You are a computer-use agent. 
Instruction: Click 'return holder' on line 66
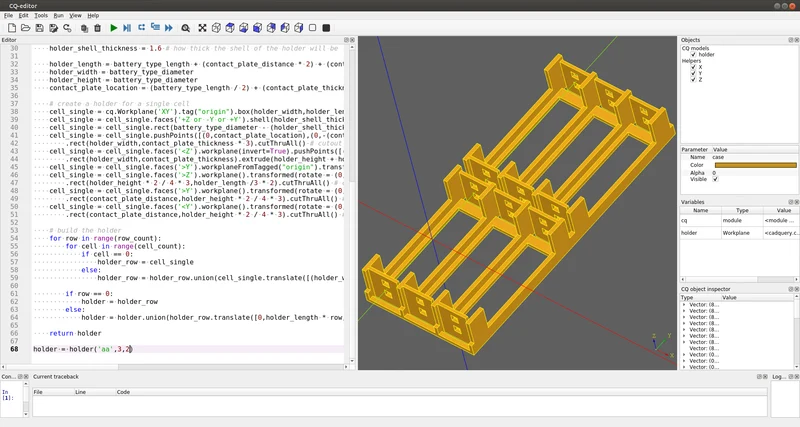75,333
